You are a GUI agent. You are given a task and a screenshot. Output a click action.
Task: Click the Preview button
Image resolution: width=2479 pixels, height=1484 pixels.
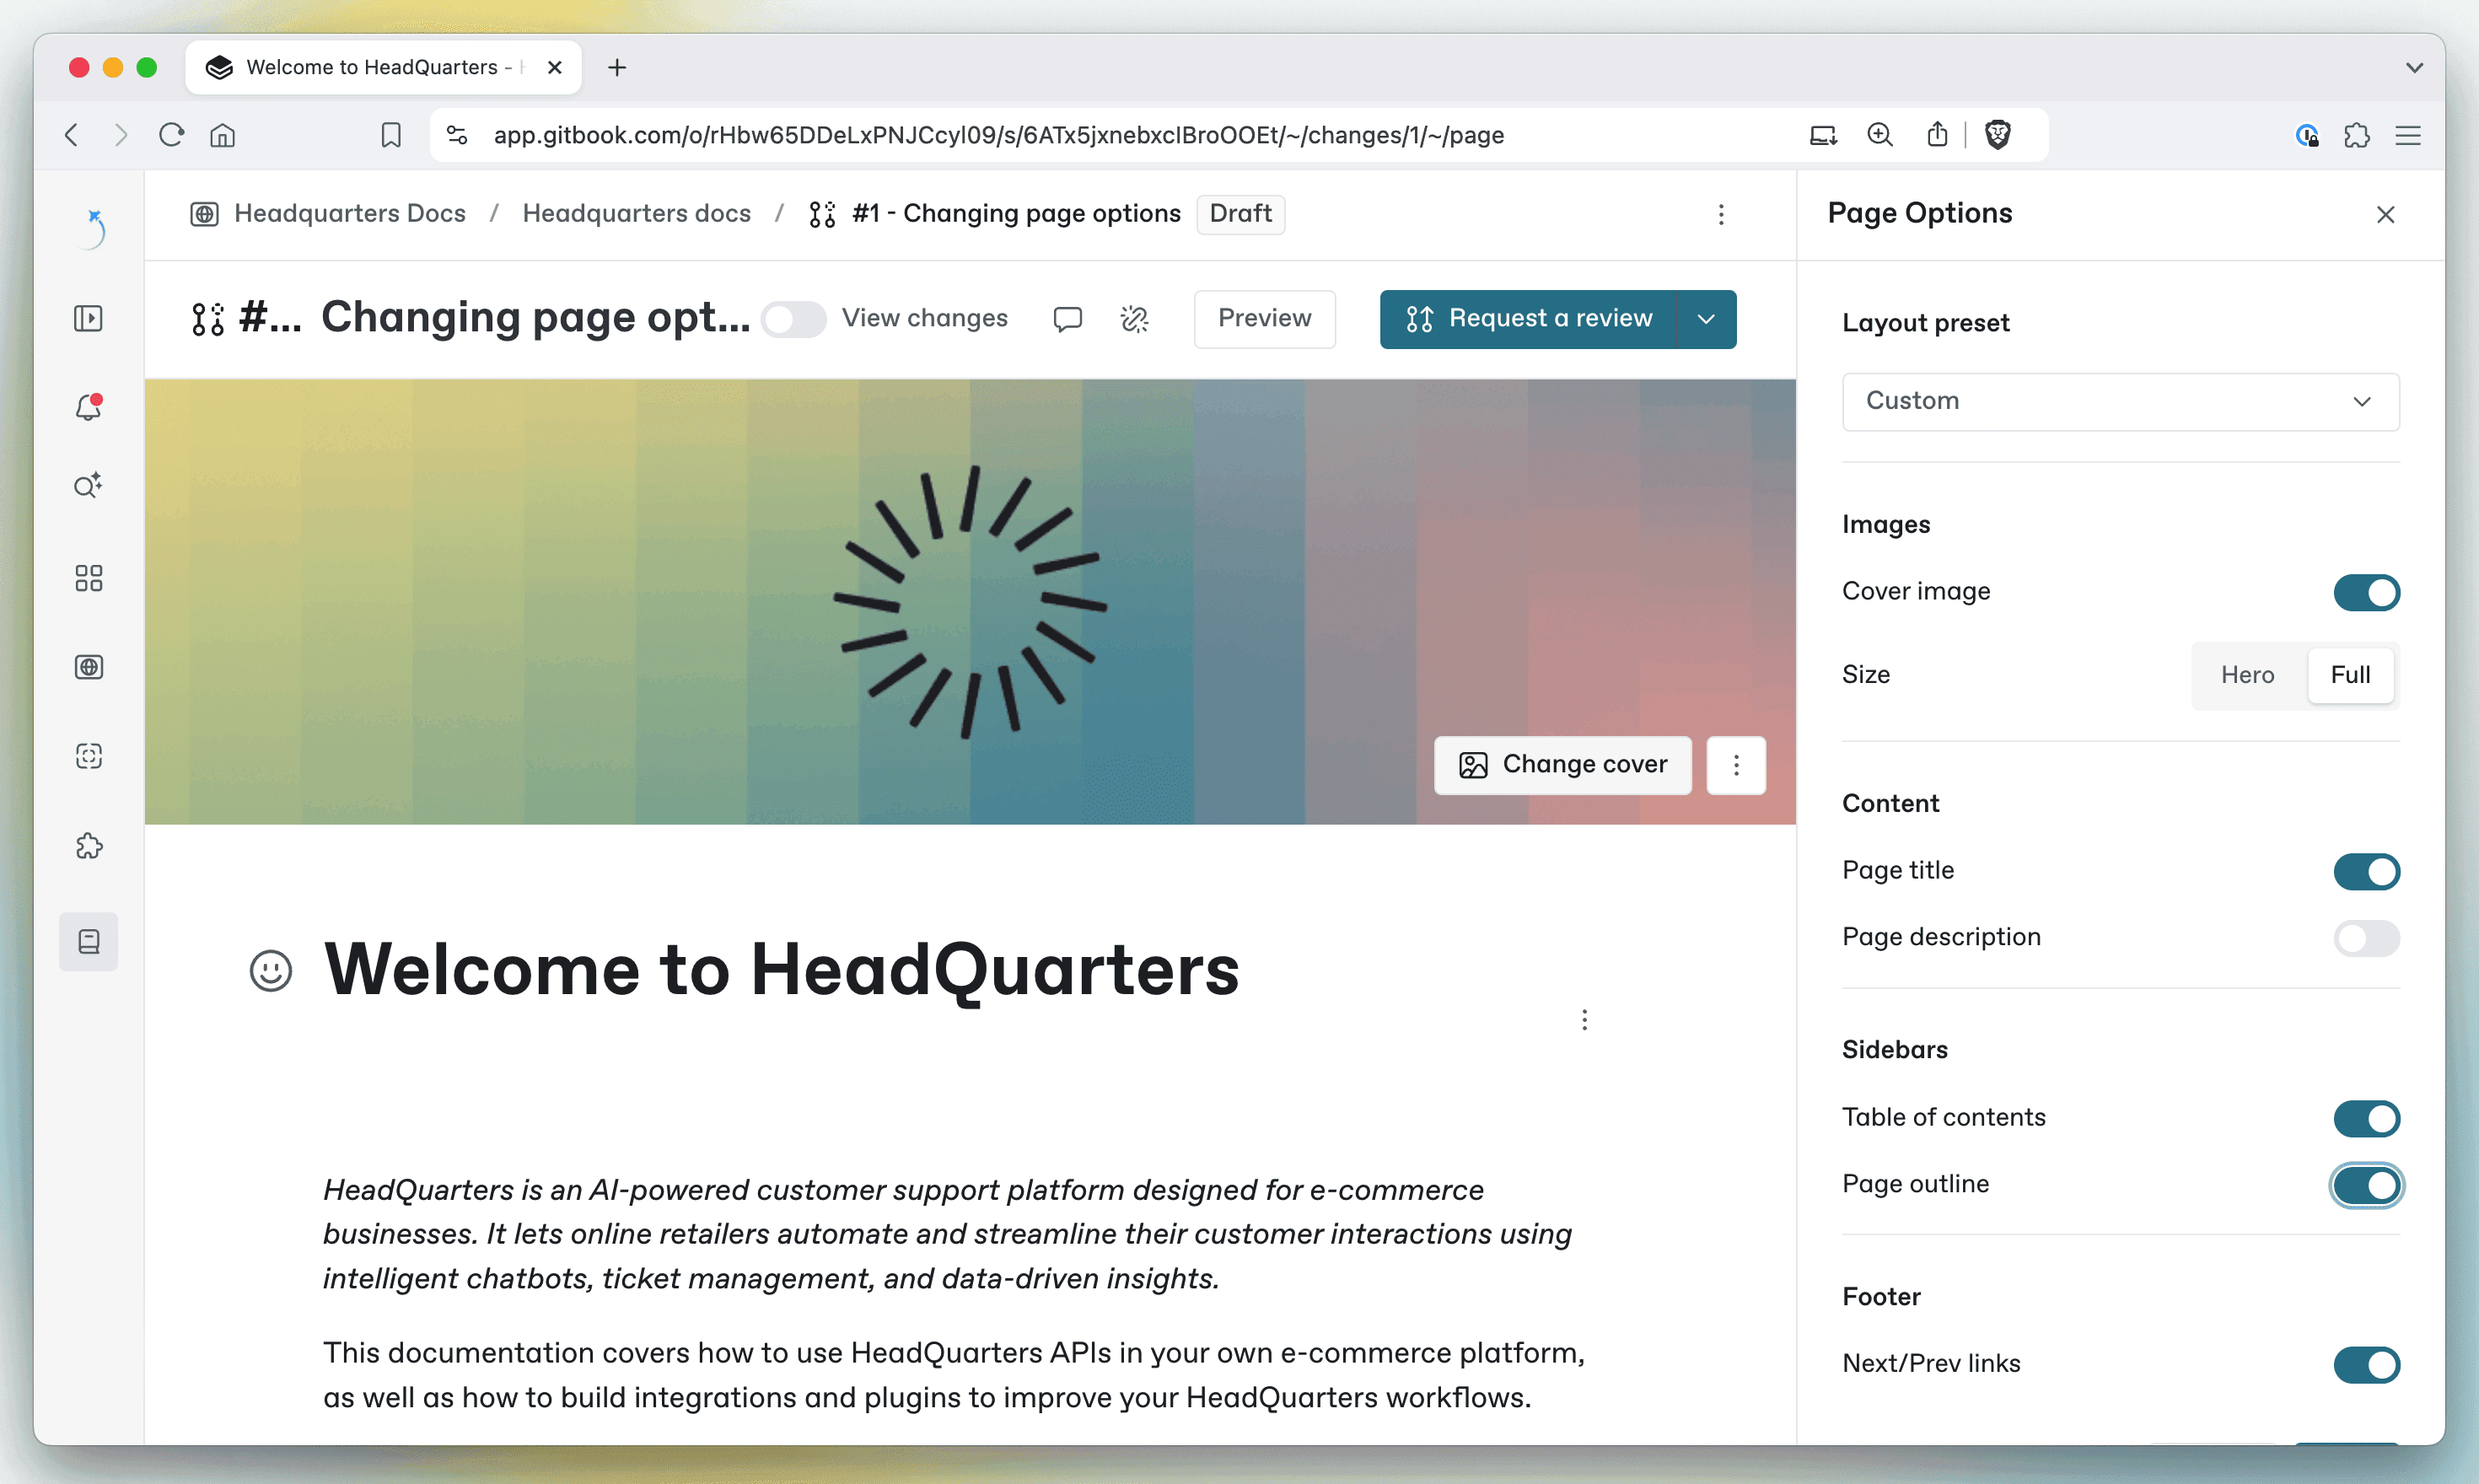click(x=1264, y=319)
